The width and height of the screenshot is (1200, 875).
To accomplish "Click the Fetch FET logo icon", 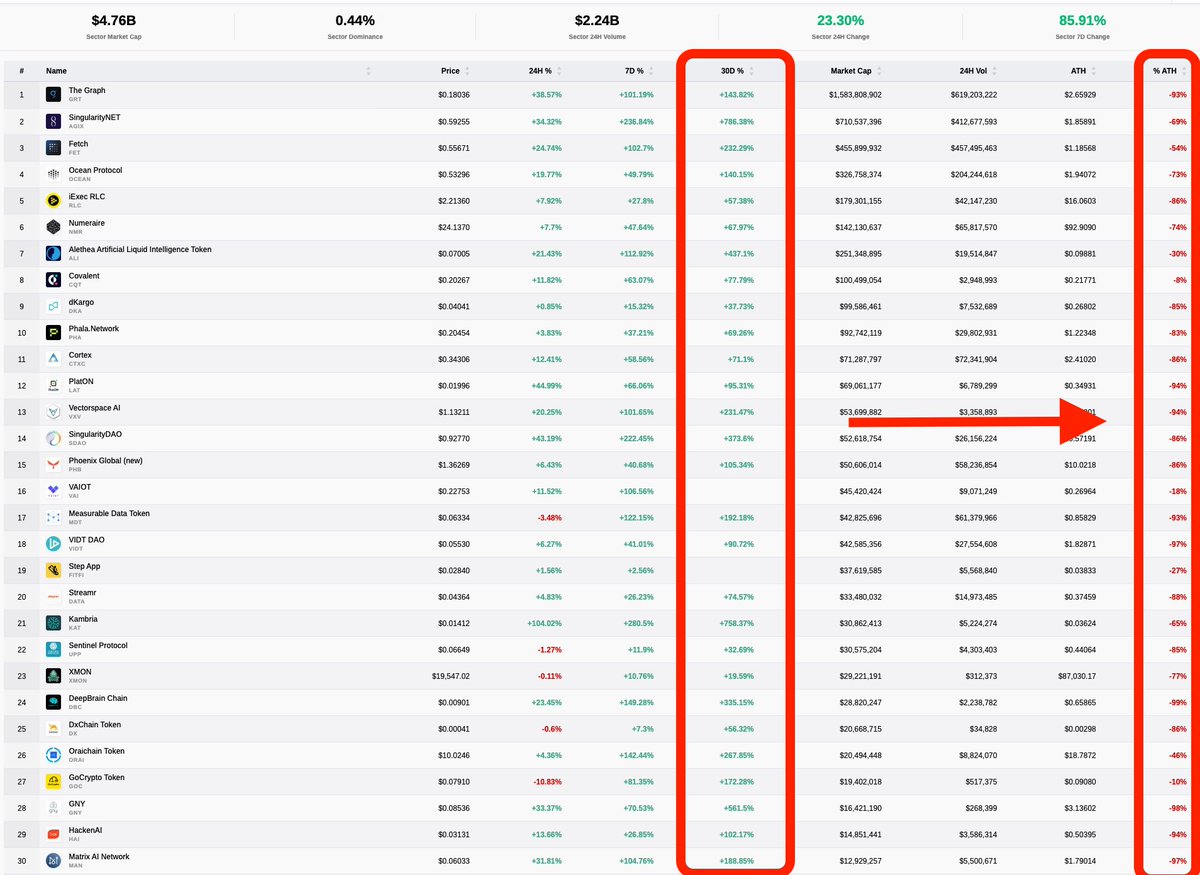I will point(53,147).
